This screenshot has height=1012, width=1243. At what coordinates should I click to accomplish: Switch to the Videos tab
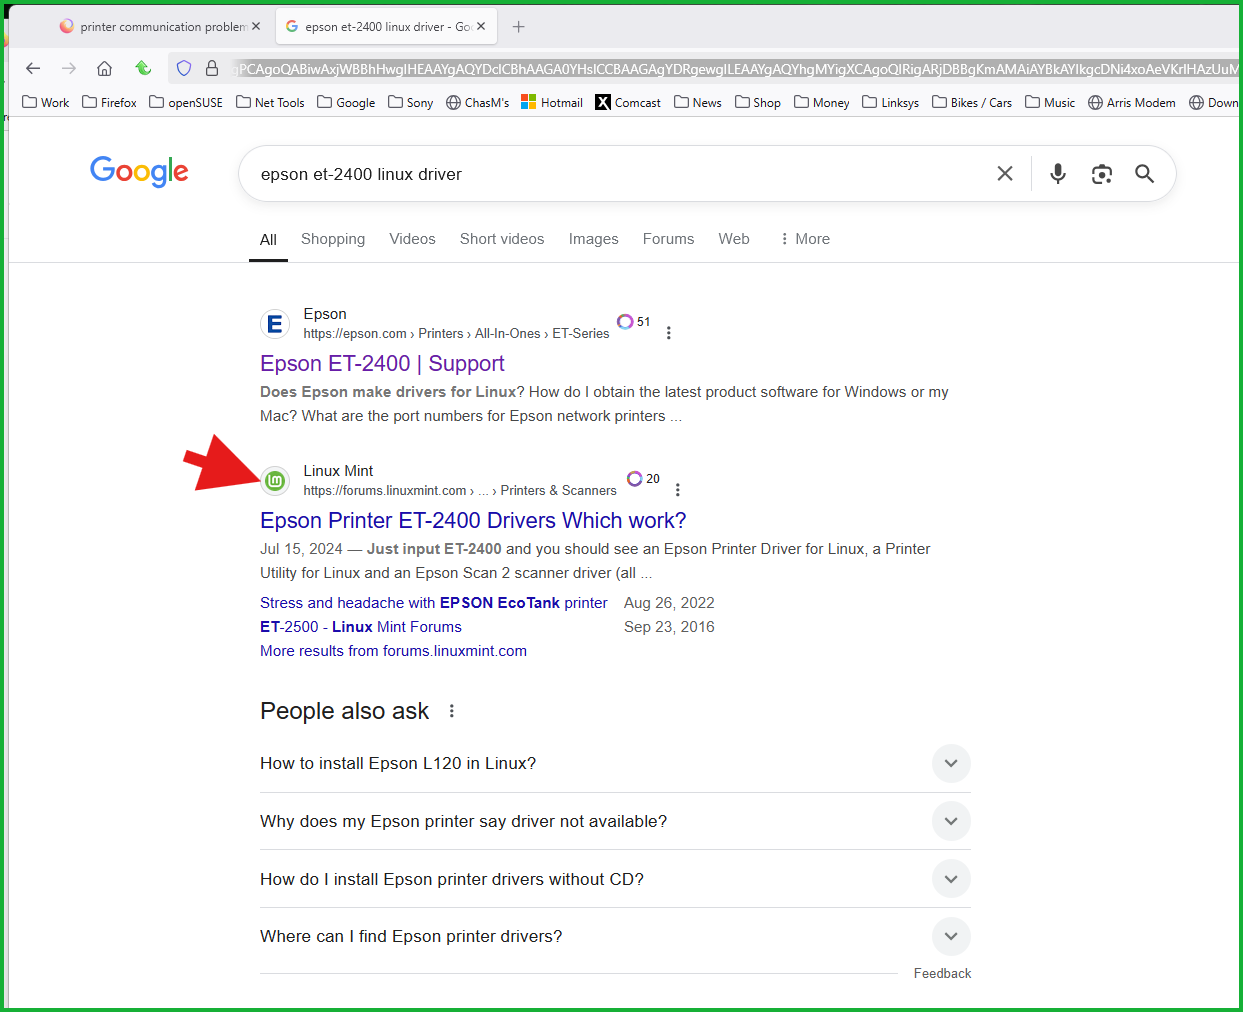point(412,239)
